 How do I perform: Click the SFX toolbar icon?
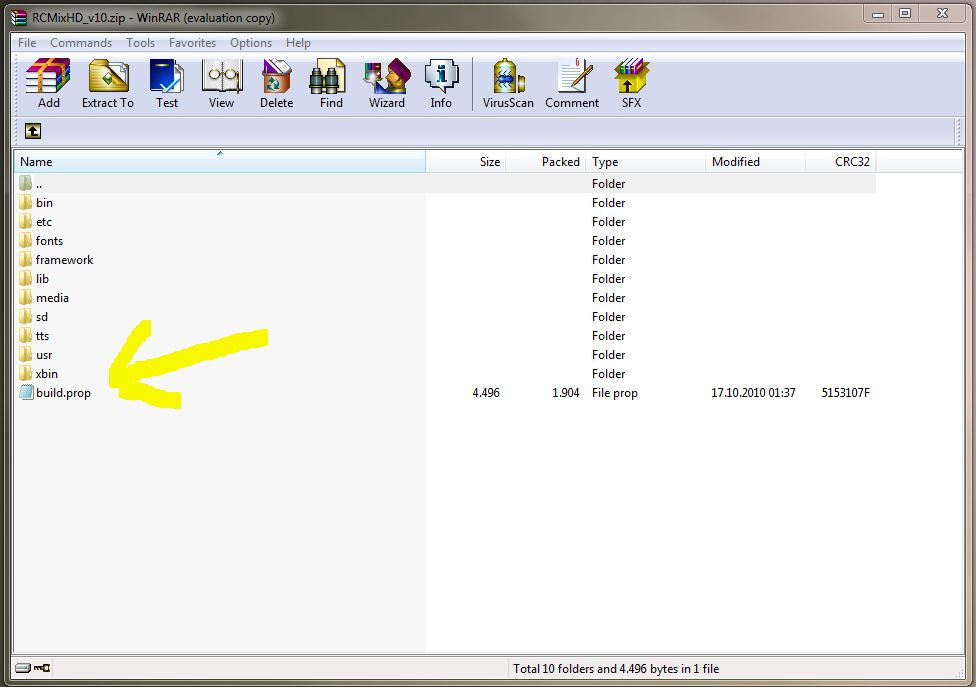coord(631,76)
